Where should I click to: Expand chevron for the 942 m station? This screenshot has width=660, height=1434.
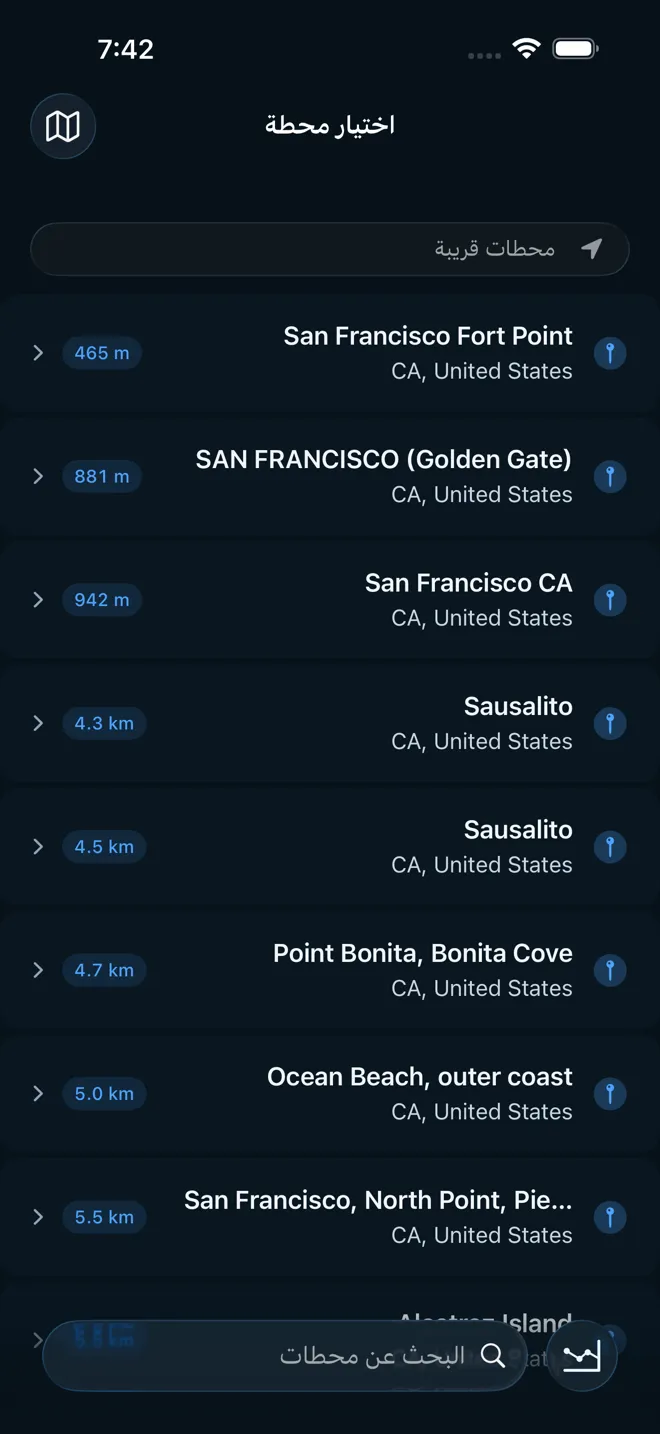click(x=38, y=600)
